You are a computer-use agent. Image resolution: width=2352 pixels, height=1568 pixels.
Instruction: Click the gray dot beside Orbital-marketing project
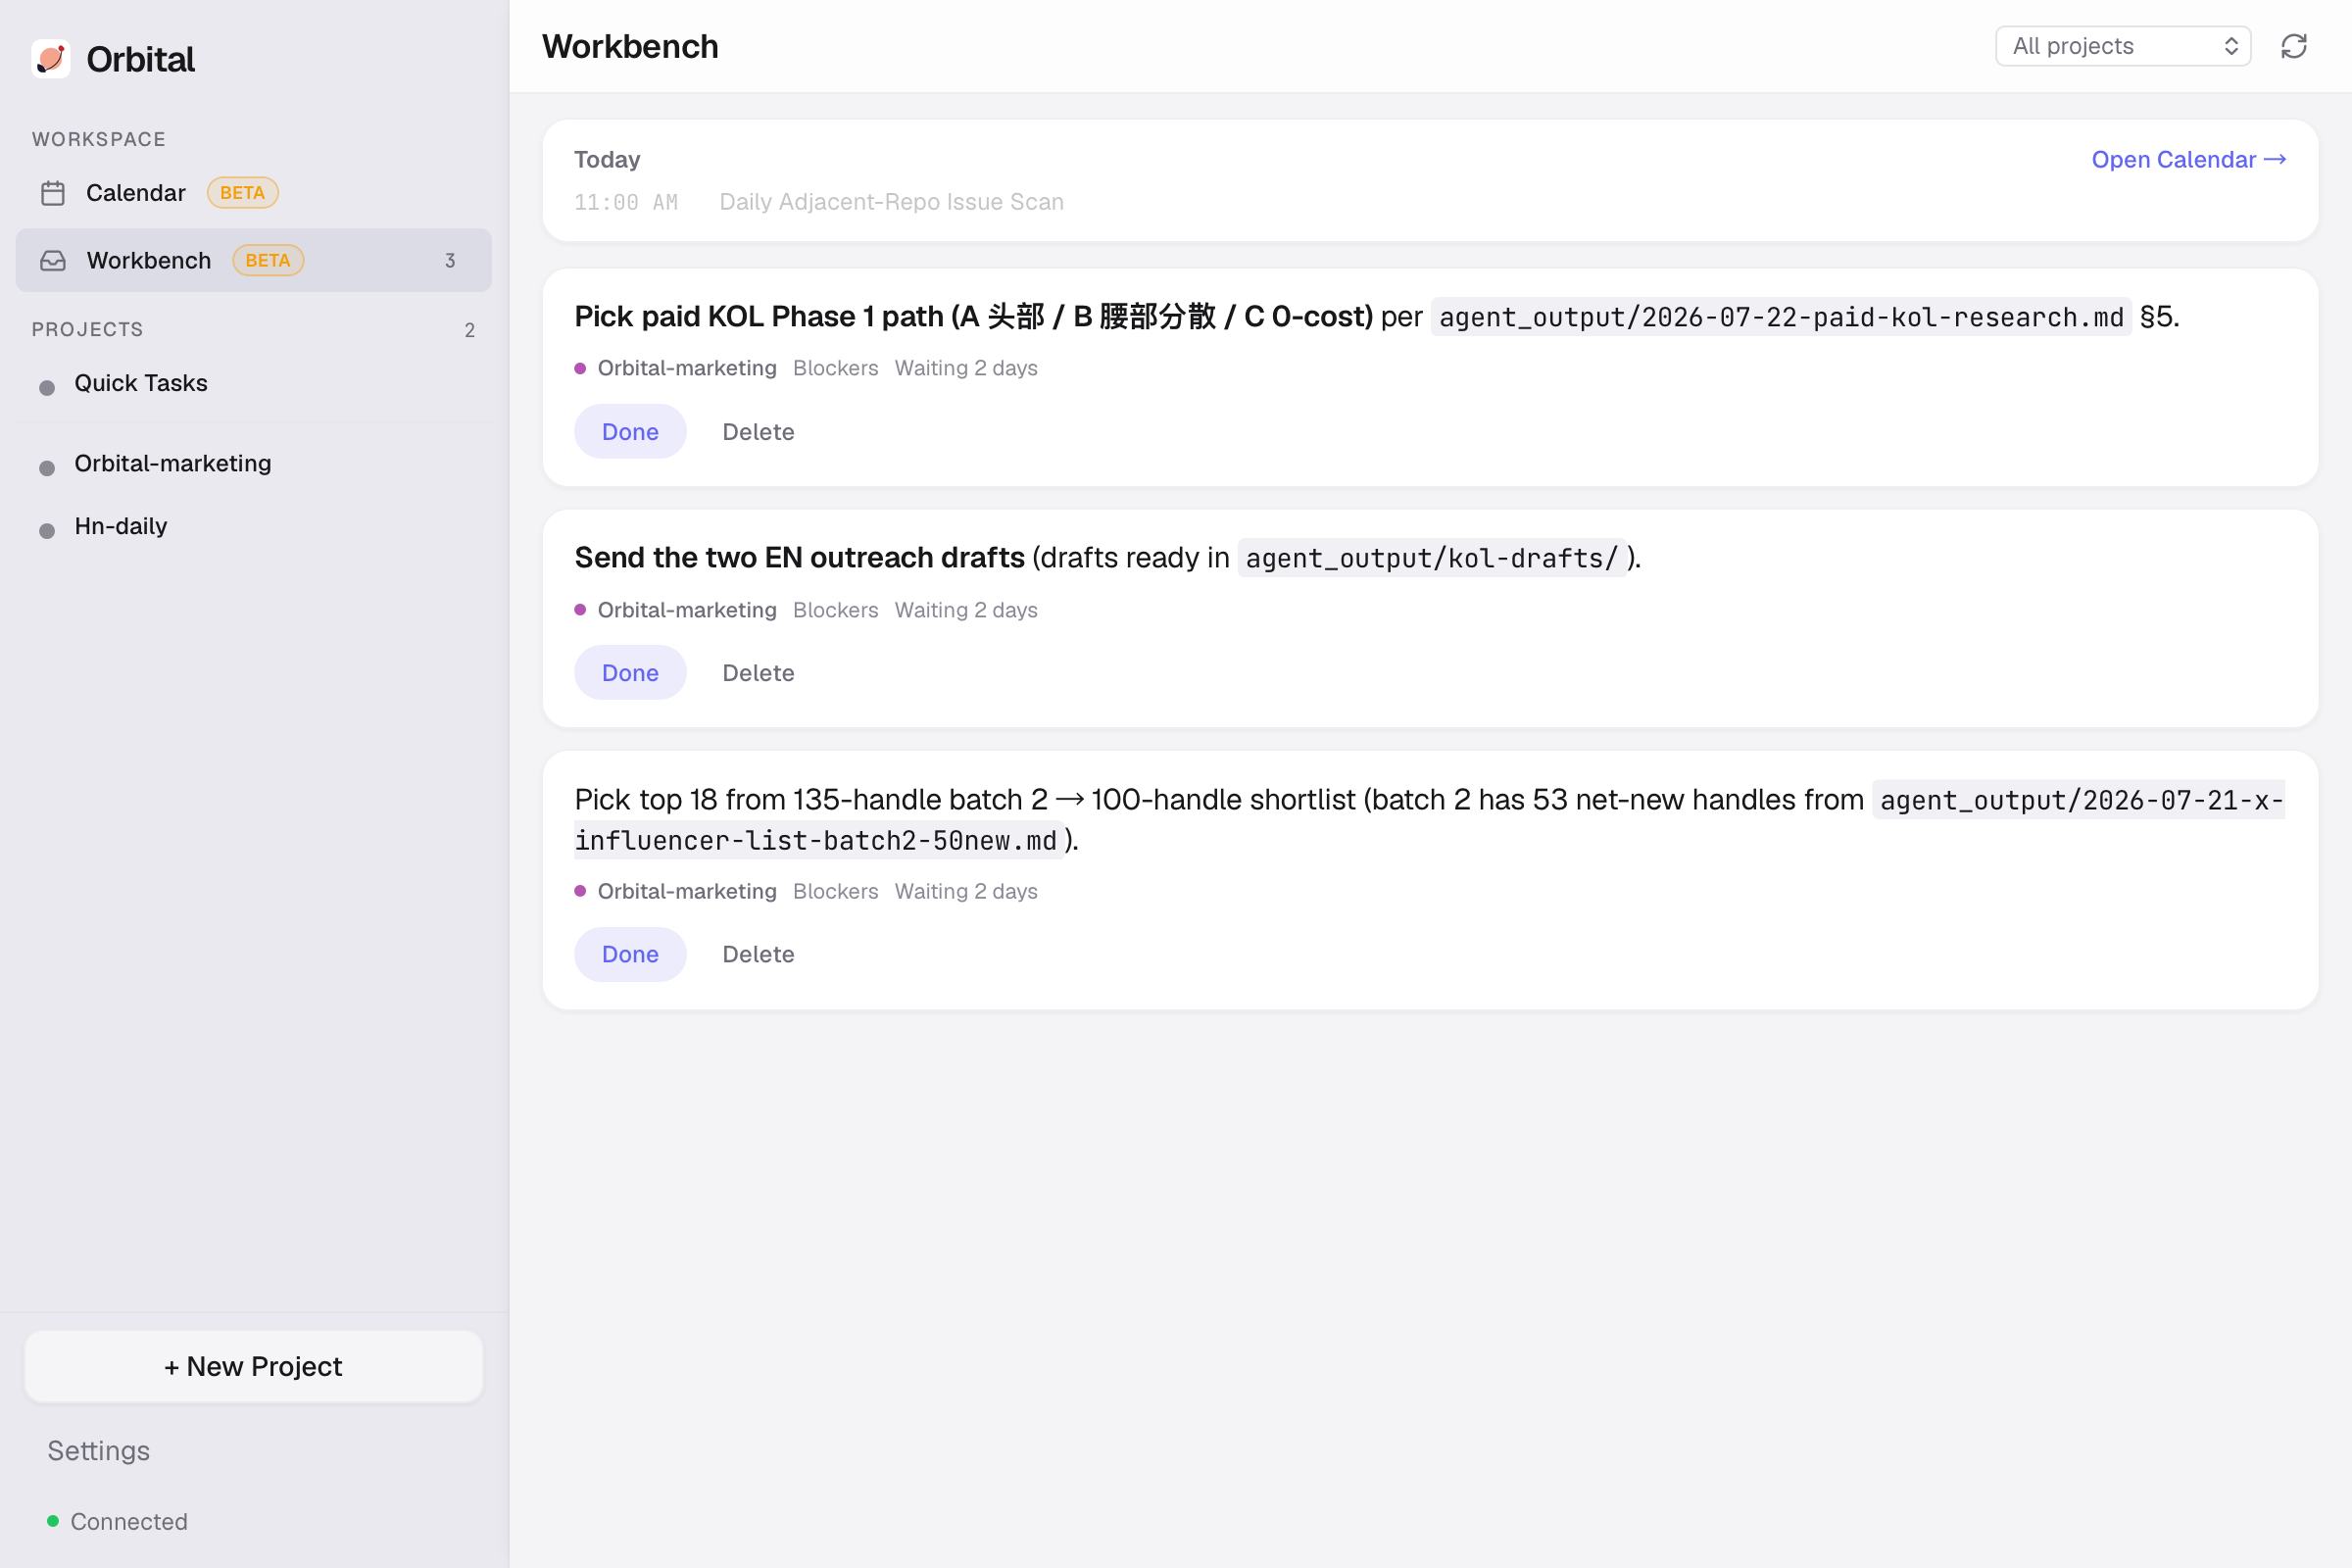[47, 468]
